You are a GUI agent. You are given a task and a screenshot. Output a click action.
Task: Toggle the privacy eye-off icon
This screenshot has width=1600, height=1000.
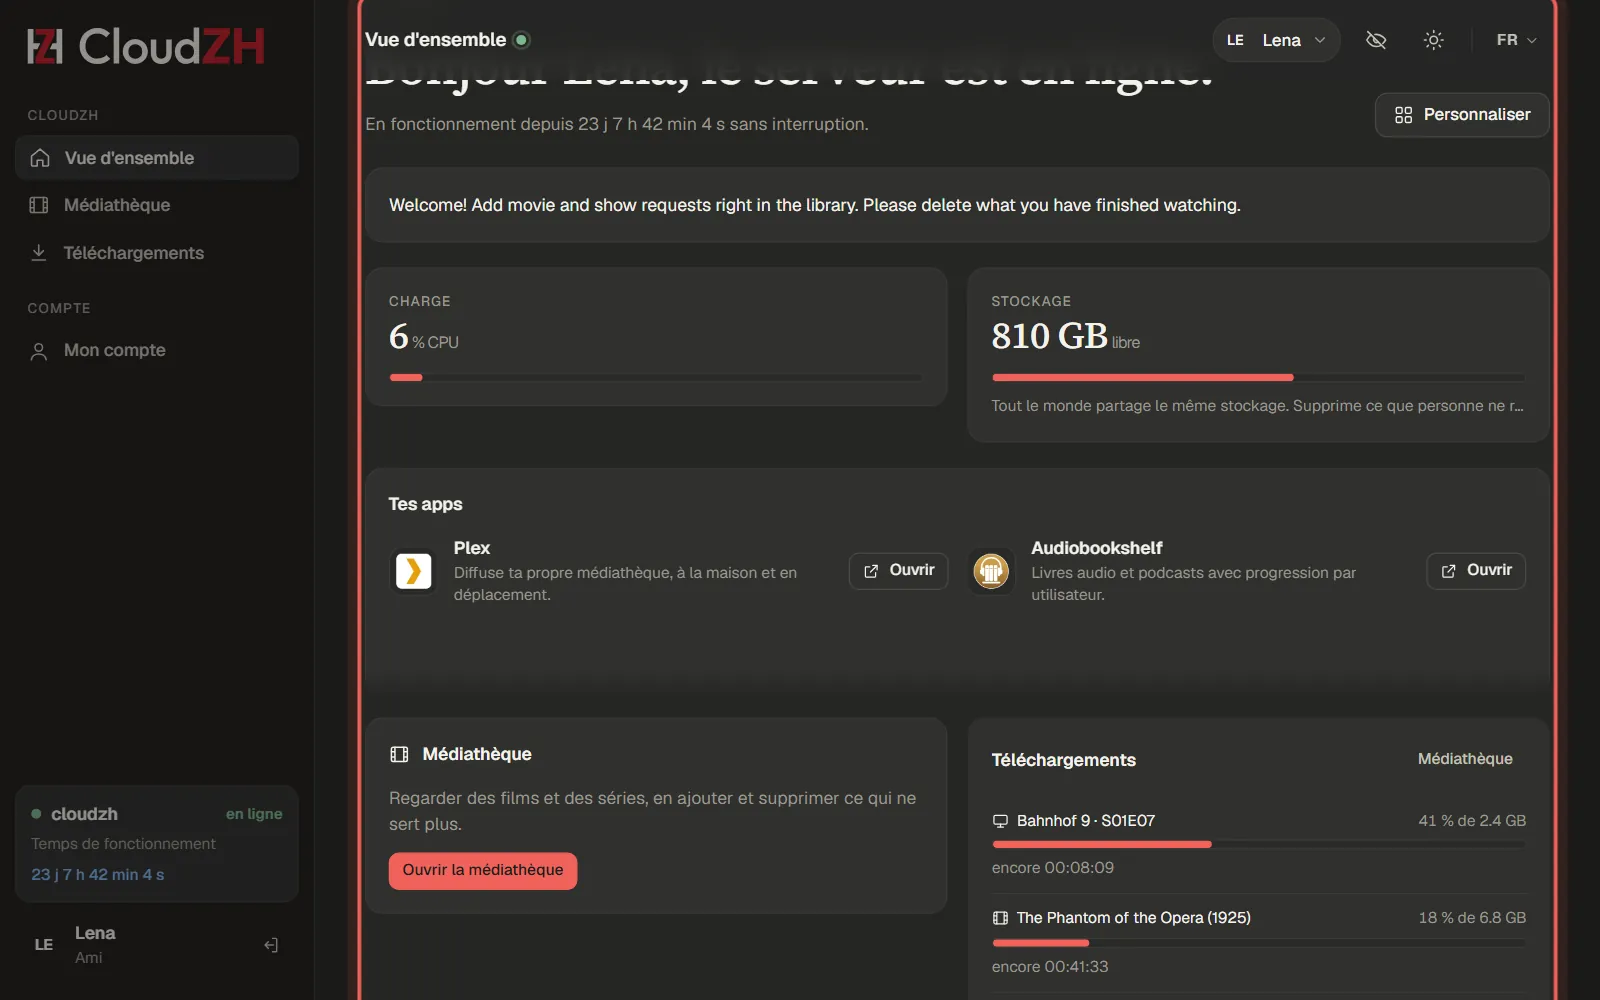pos(1376,40)
